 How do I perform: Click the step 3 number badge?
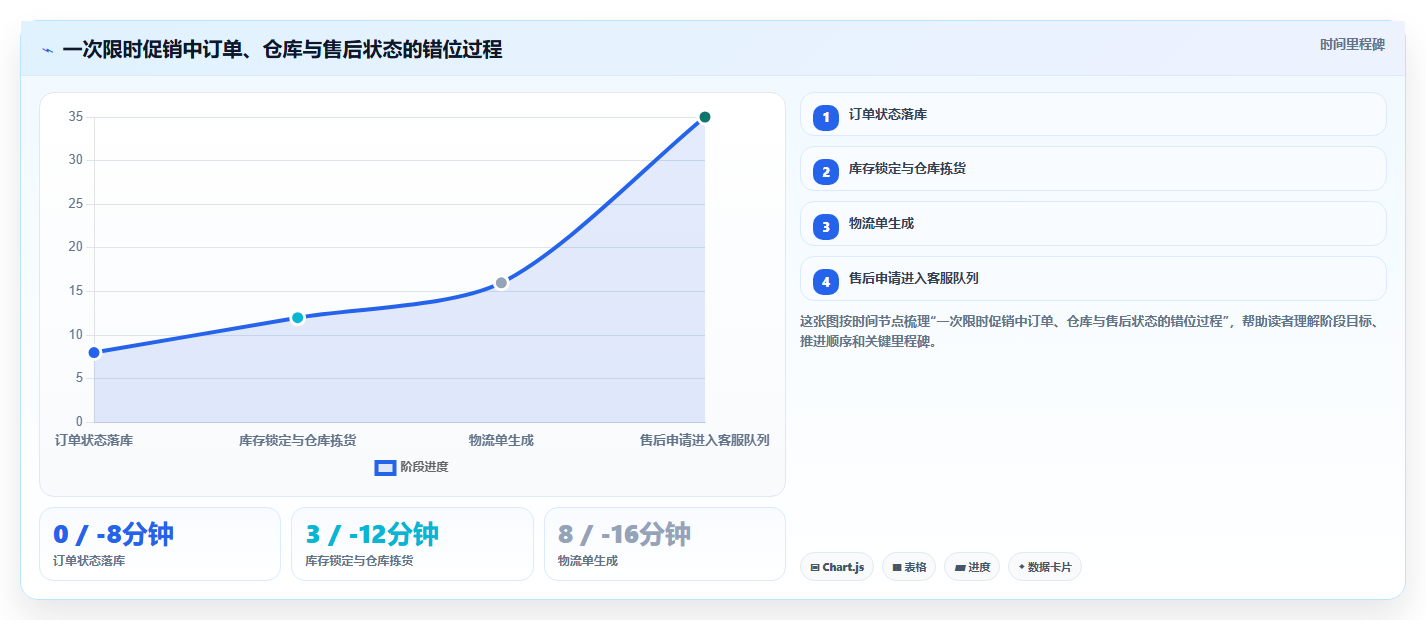click(x=826, y=227)
